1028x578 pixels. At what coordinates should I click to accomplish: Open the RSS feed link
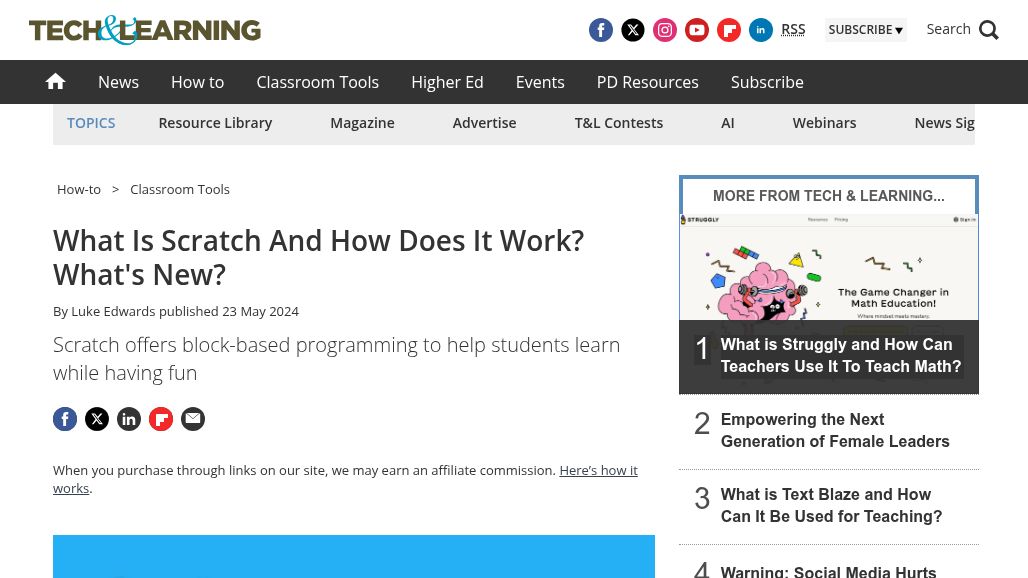coord(793,29)
